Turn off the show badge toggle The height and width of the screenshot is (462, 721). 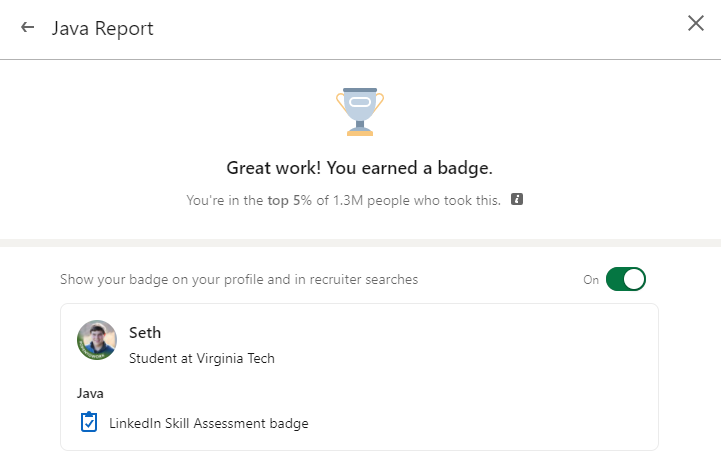tap(626, 280)
